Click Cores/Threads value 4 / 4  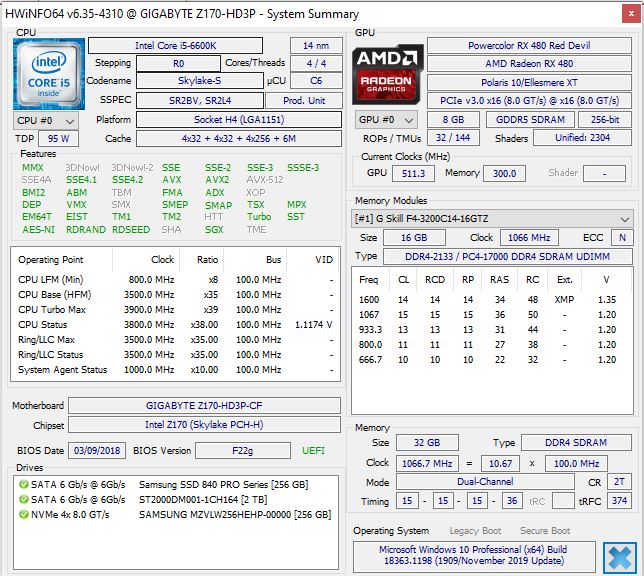[316, 63]
